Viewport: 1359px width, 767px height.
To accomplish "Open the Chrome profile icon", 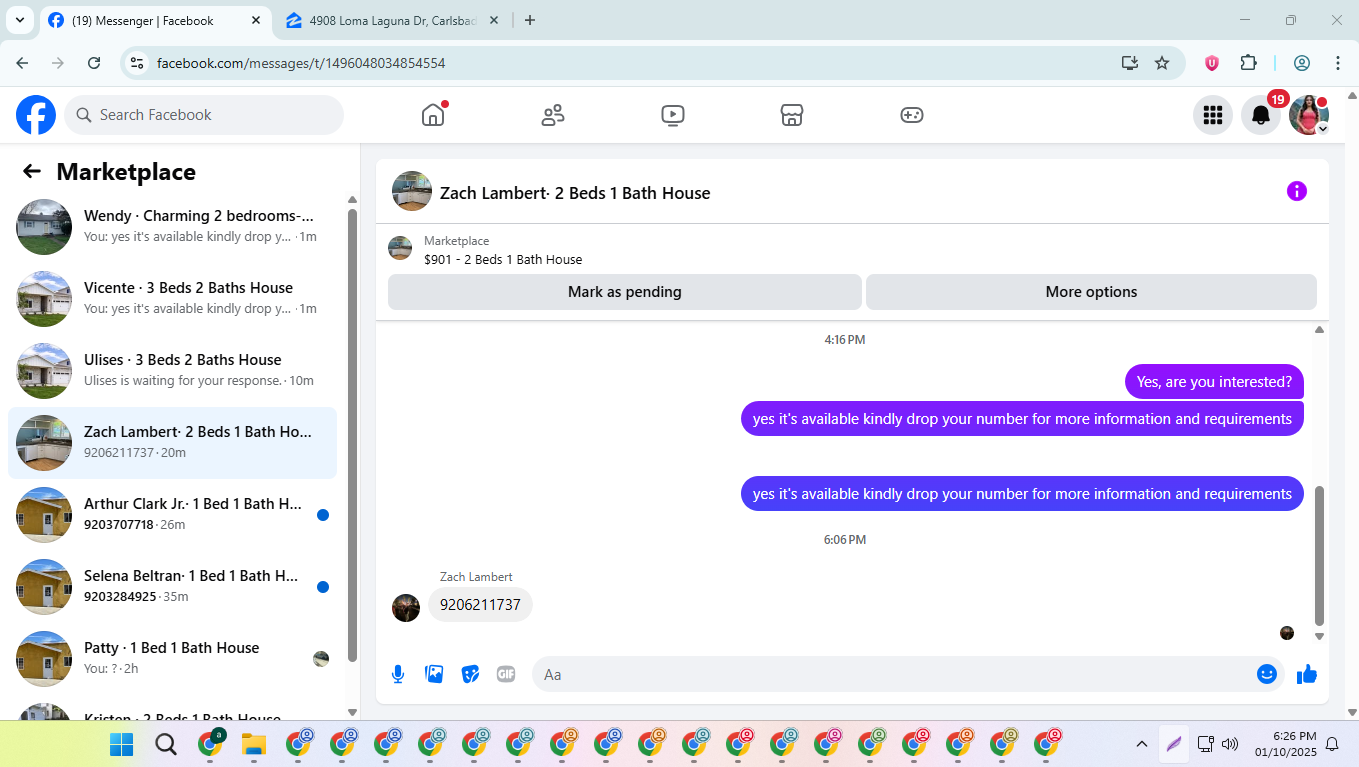I will 1302,63.
